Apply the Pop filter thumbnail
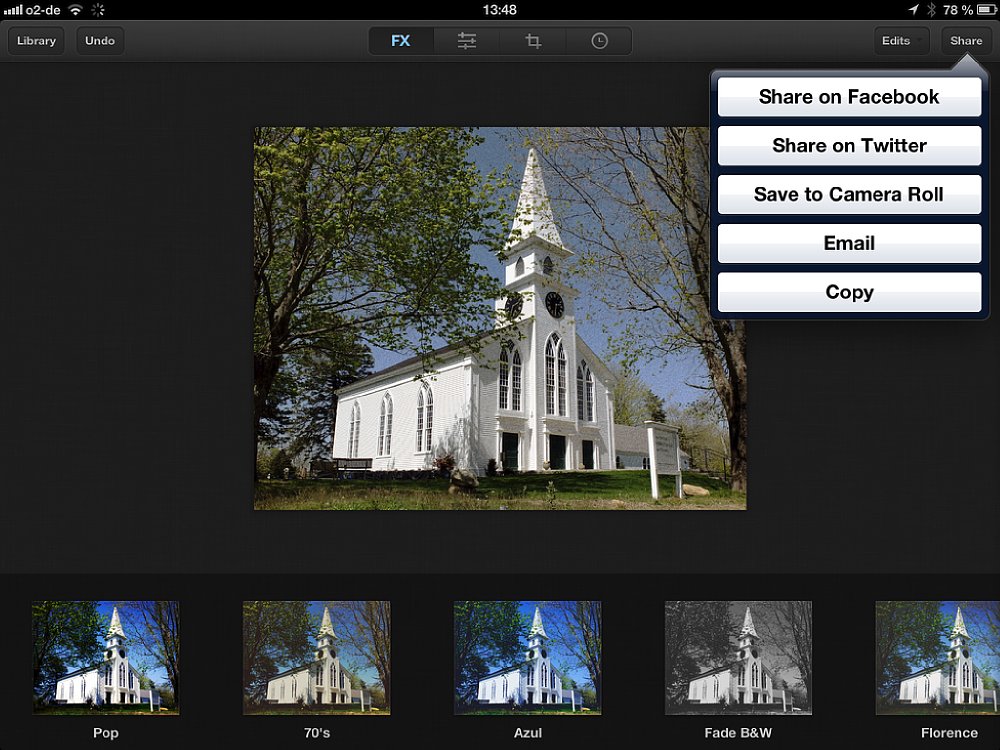Viewport: 1000px width, 750px height. coord(106,657)
